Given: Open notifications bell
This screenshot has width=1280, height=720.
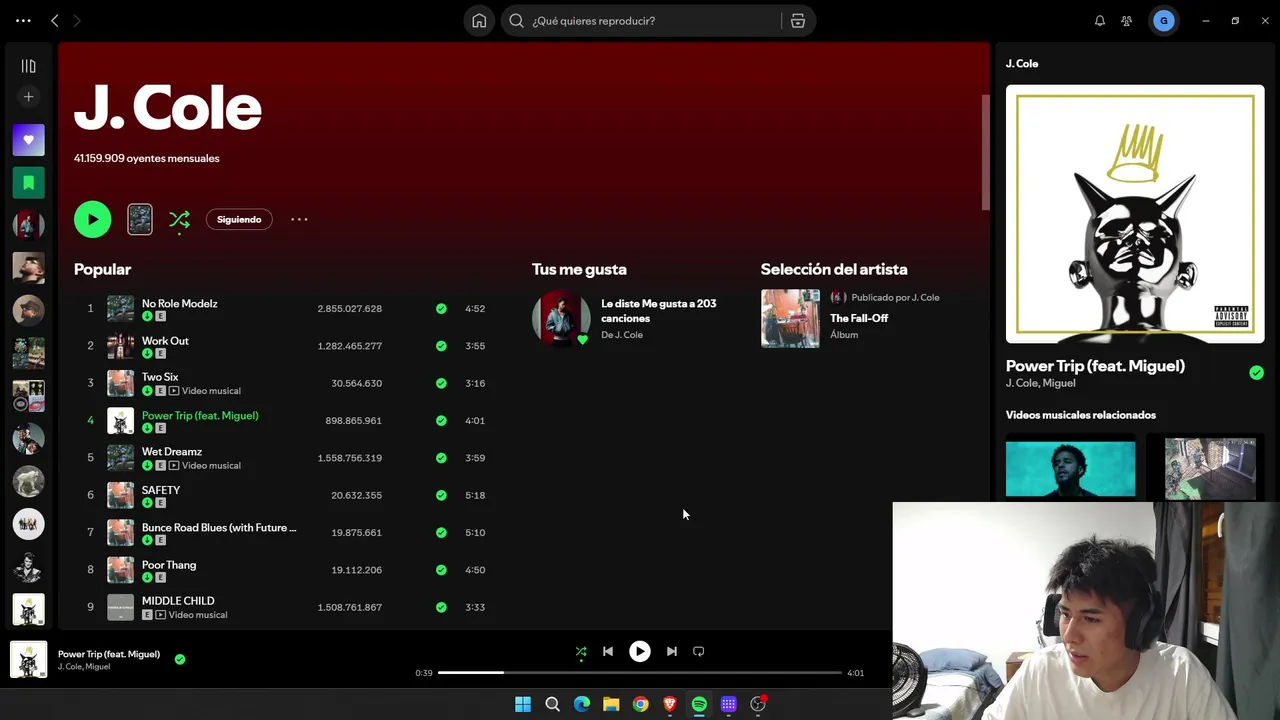Looking at the screenshot, I should (x=1100, y=20).
